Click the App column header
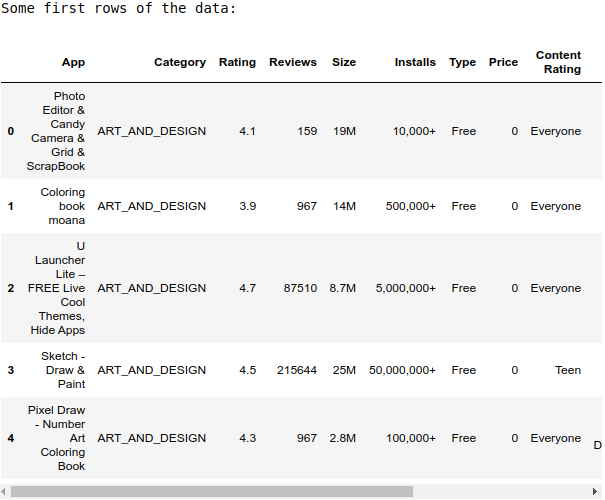 73,62
